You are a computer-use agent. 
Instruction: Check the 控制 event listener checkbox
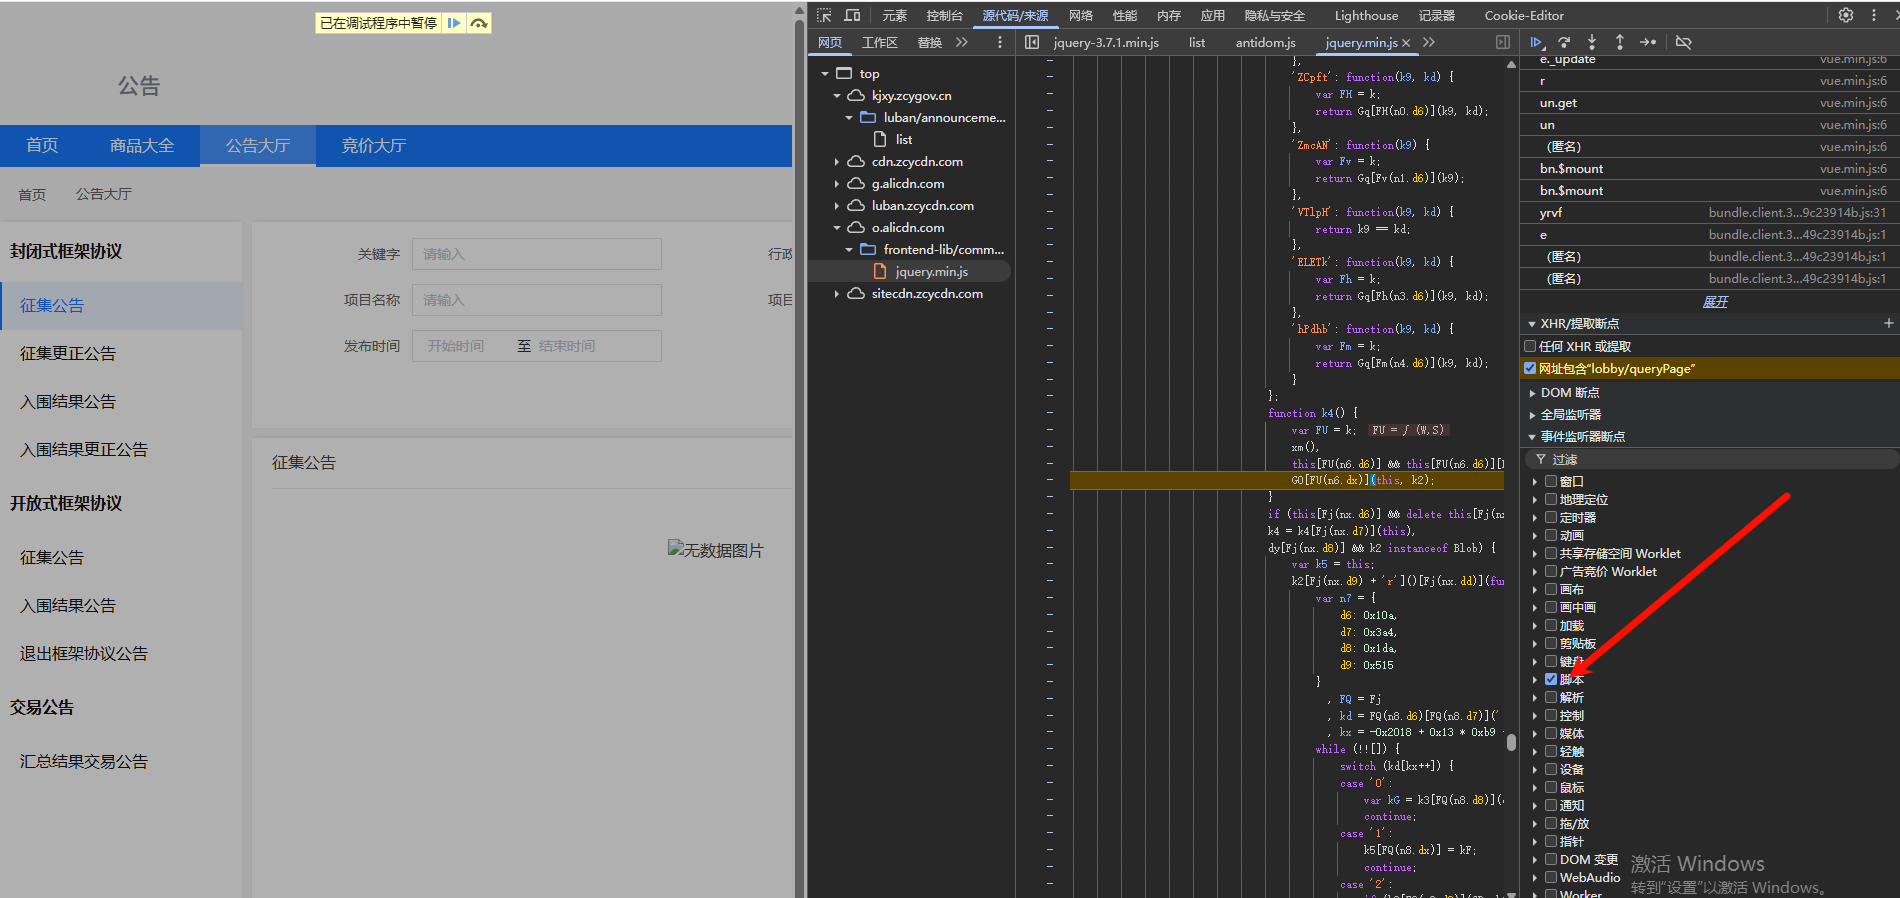1551,715
